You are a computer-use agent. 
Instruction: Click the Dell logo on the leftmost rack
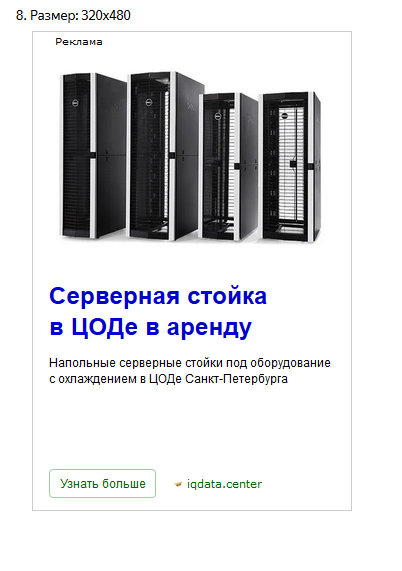(75, 103)
